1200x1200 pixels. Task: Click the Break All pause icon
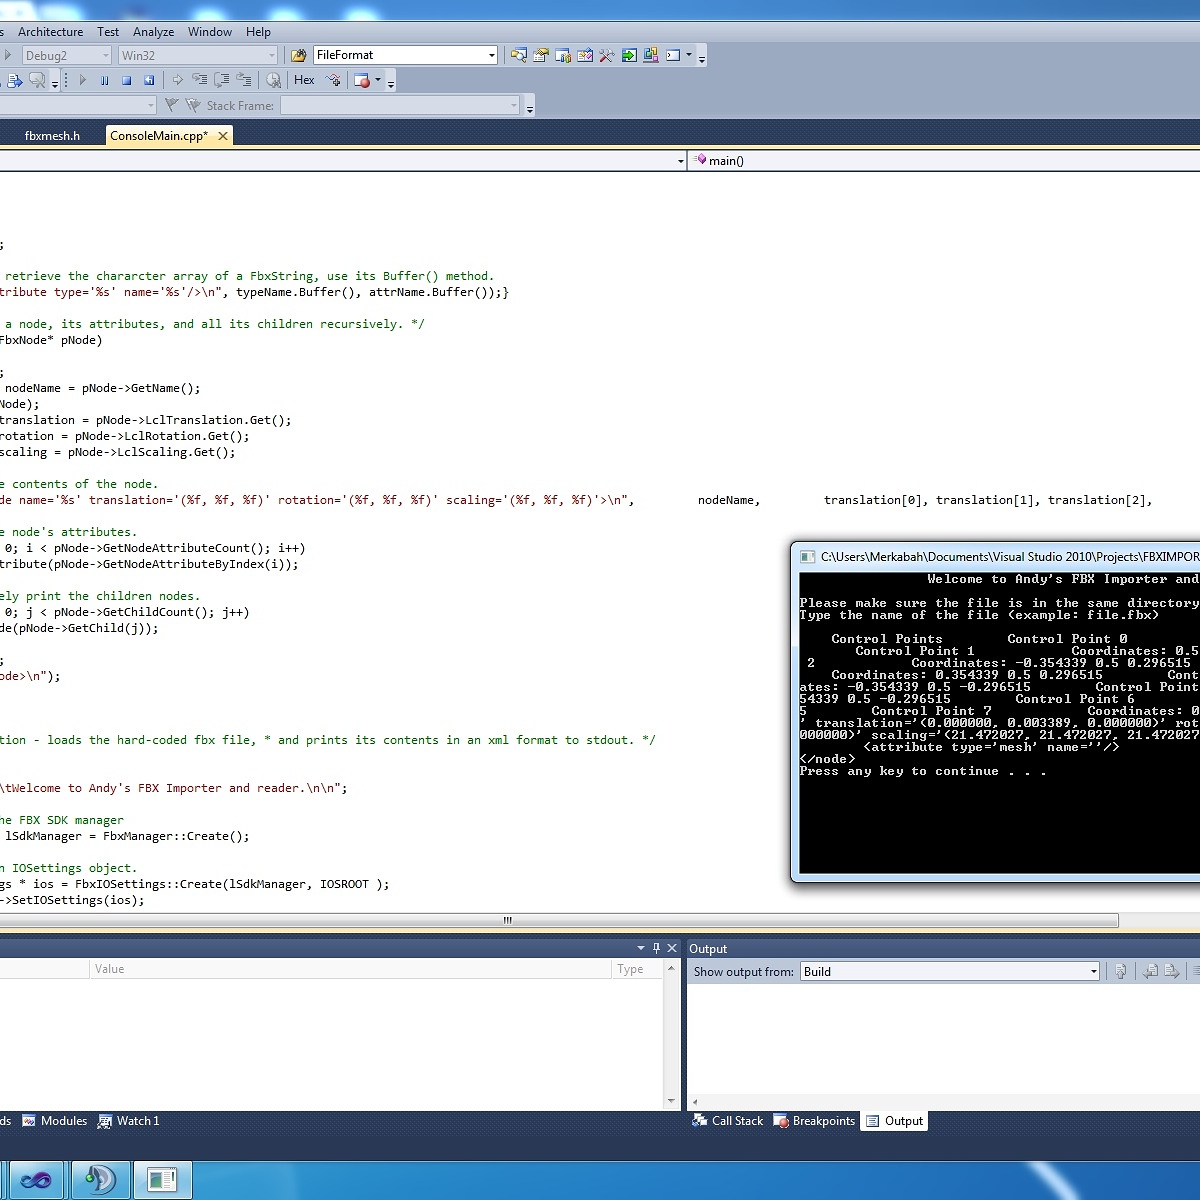104,80
